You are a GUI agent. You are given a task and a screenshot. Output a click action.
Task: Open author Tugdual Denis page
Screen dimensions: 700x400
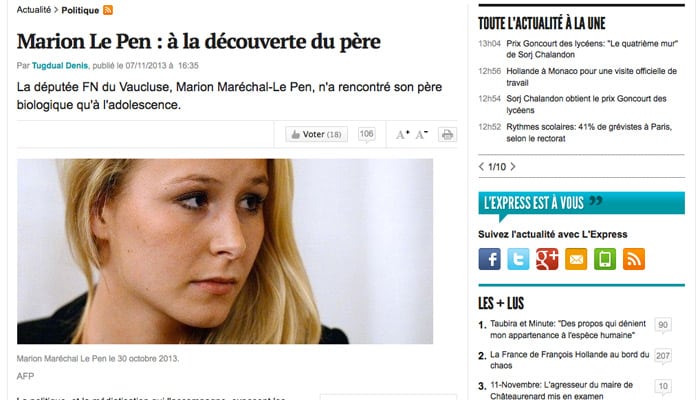(x=60, y=66)
